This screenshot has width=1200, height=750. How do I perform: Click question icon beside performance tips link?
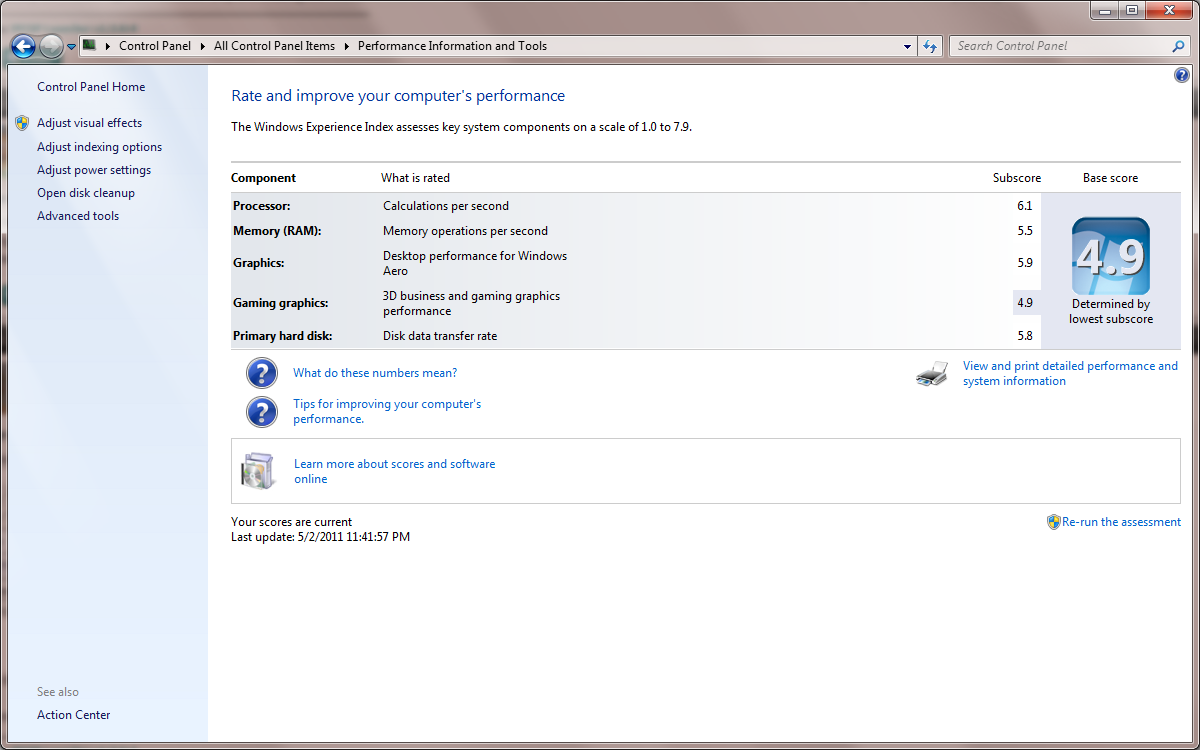[x=262, y=411]
